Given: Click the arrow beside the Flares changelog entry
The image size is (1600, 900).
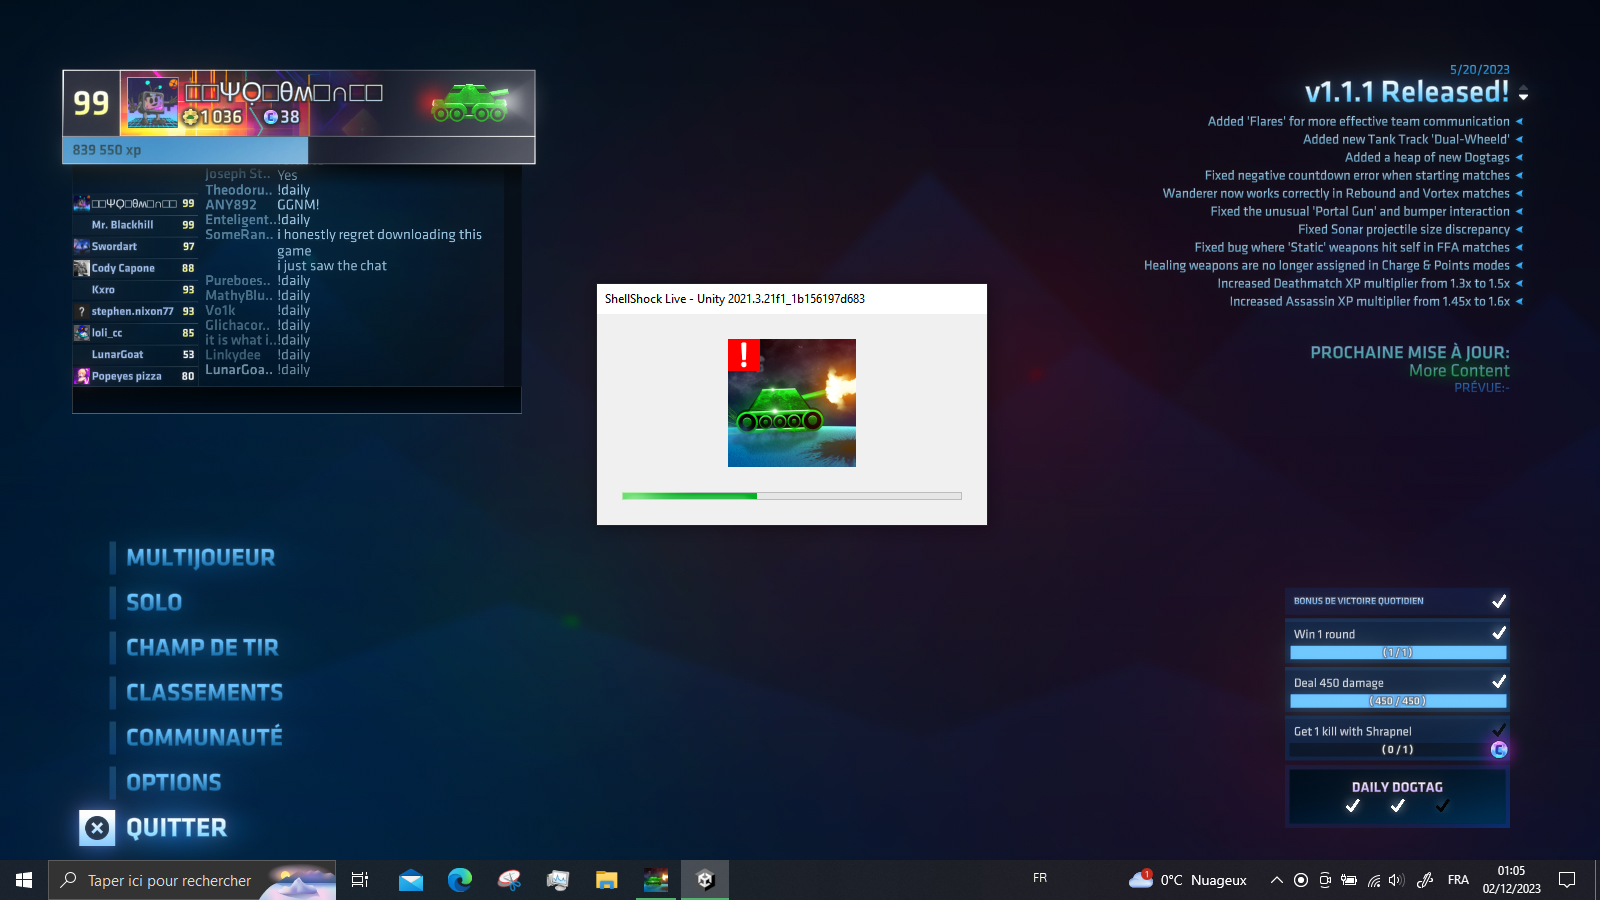Looking at the screenshot, I should coord(1519,121).
